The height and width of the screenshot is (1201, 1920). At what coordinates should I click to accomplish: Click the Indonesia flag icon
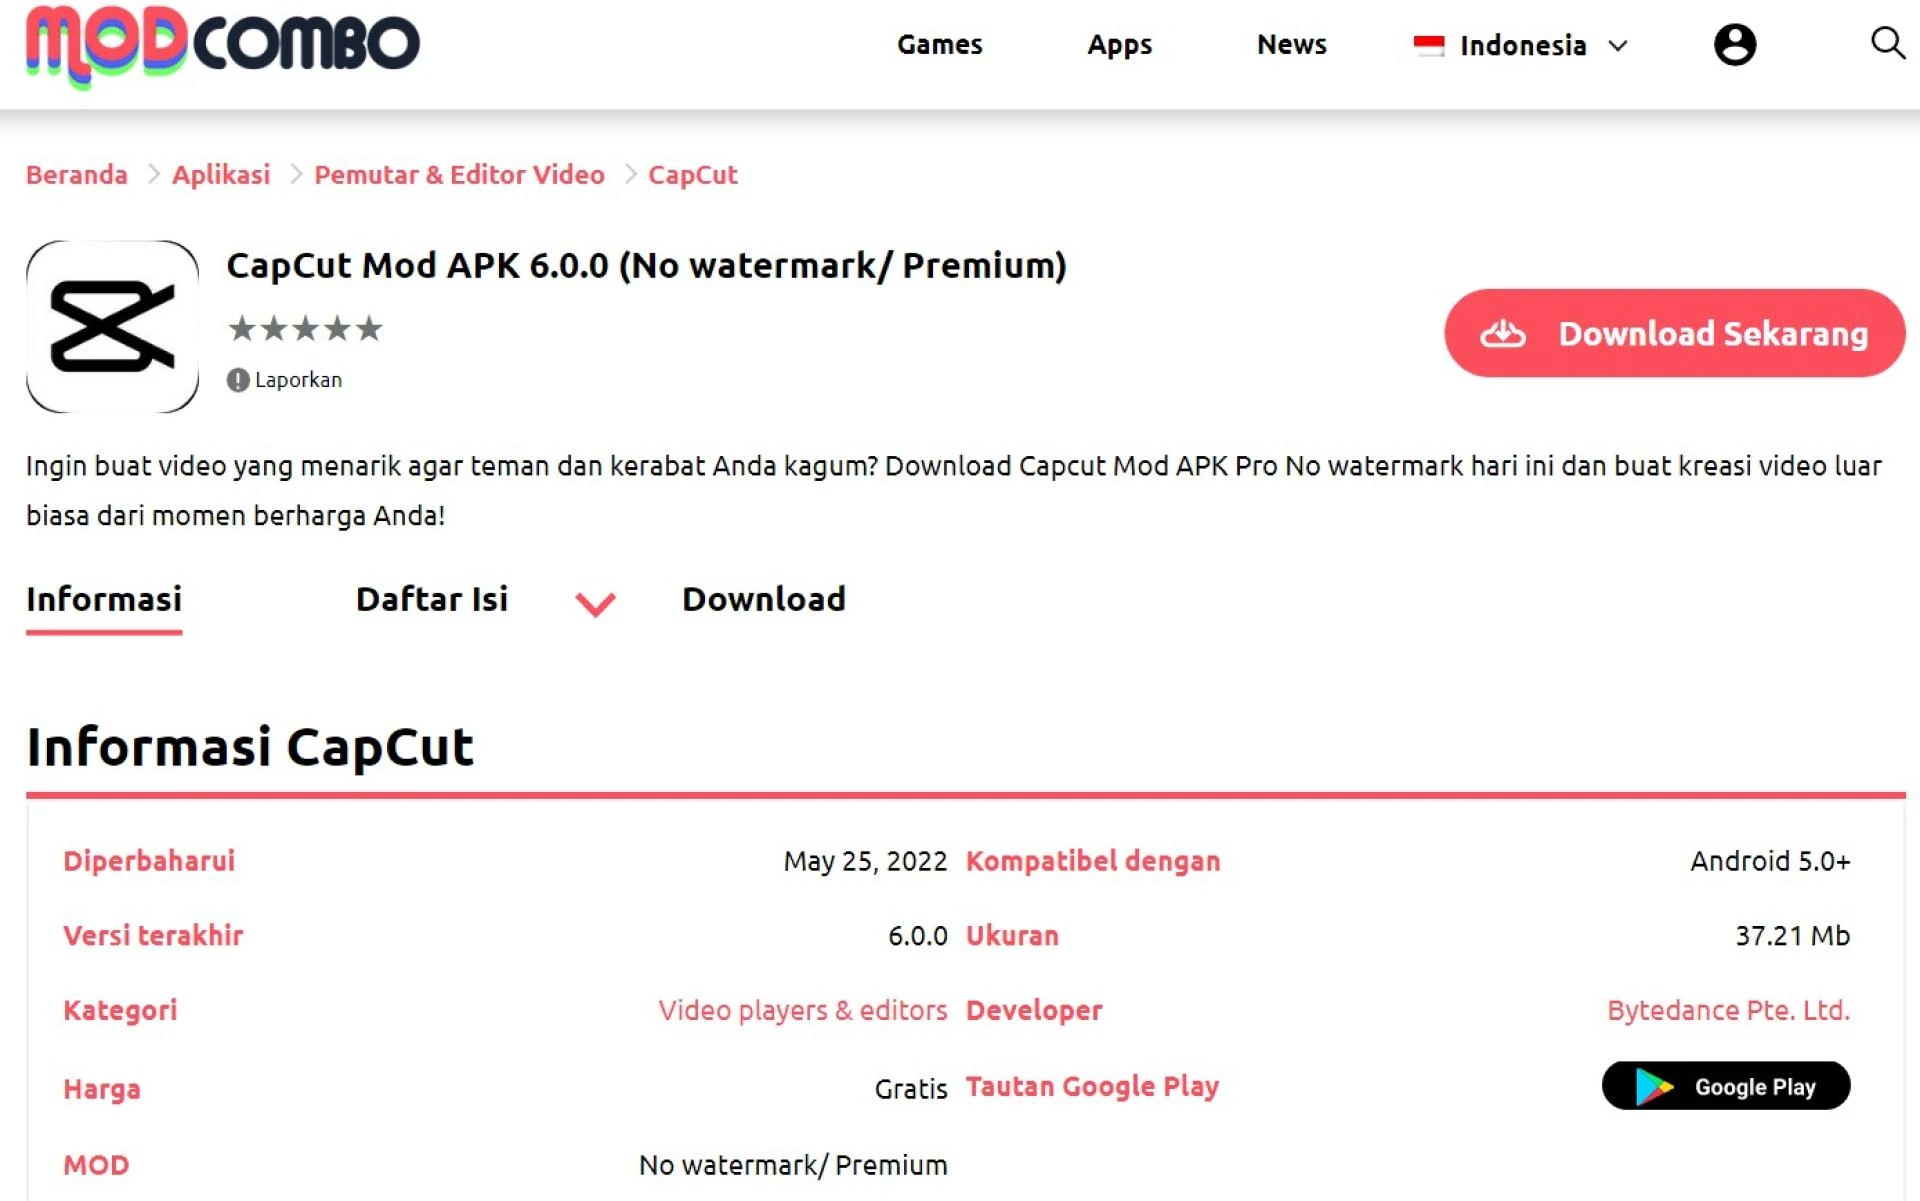point(1430,44)
